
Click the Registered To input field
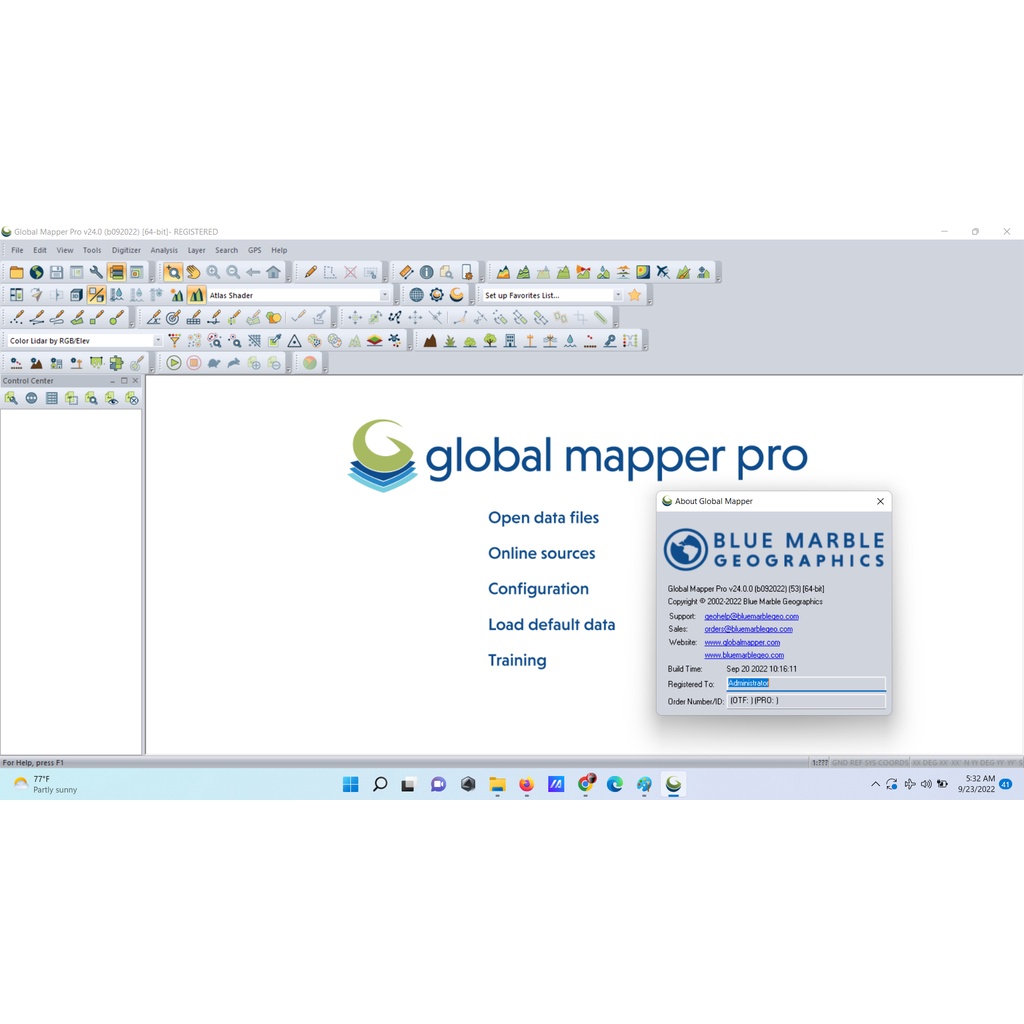point(807,684)
